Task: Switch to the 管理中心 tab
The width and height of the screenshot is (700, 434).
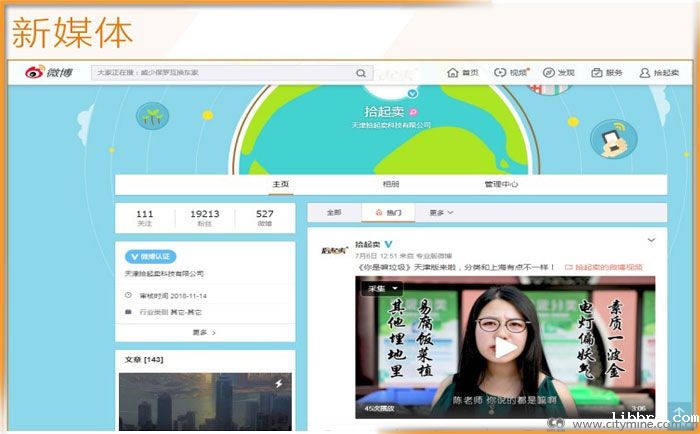Action: [x=501, y=184]
